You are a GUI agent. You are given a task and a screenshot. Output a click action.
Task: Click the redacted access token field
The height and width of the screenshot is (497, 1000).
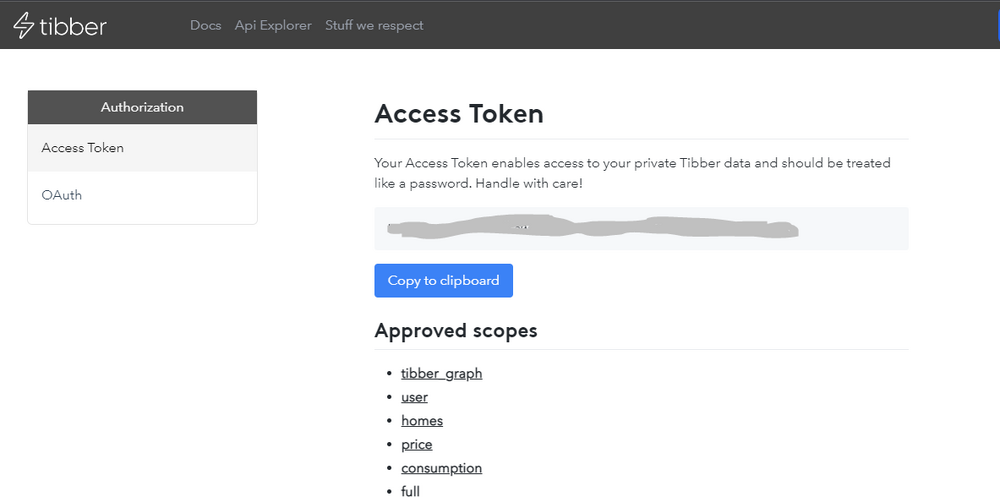coord(640,229)
